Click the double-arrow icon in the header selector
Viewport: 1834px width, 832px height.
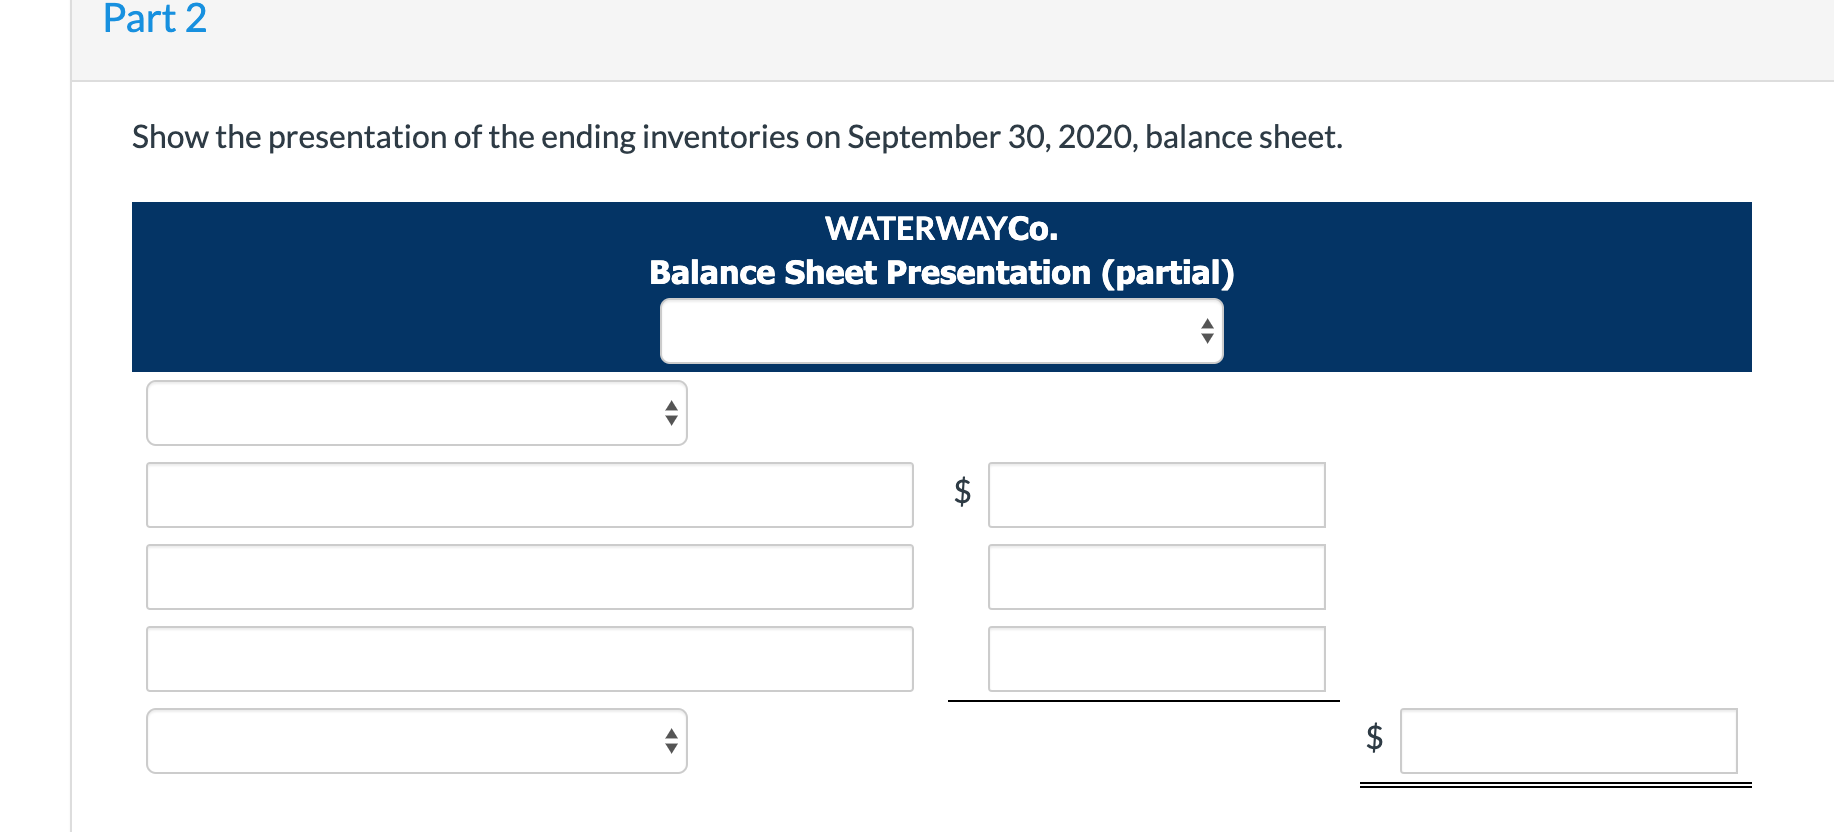point(1208,330)
